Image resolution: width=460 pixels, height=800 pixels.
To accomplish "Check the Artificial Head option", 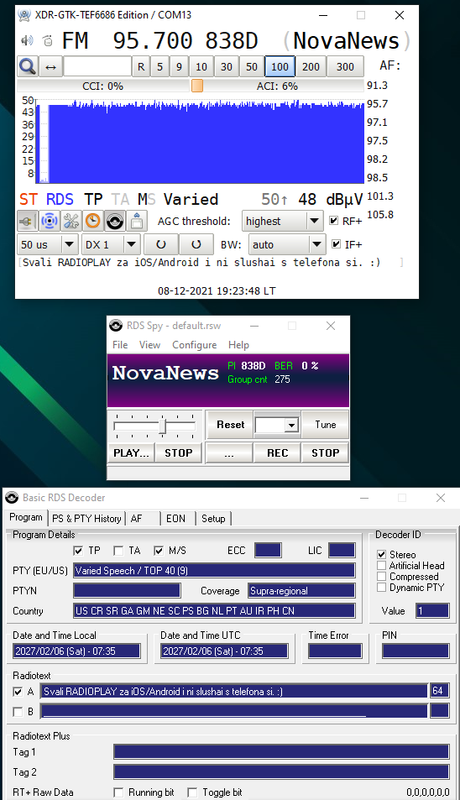I will (381, 565).
